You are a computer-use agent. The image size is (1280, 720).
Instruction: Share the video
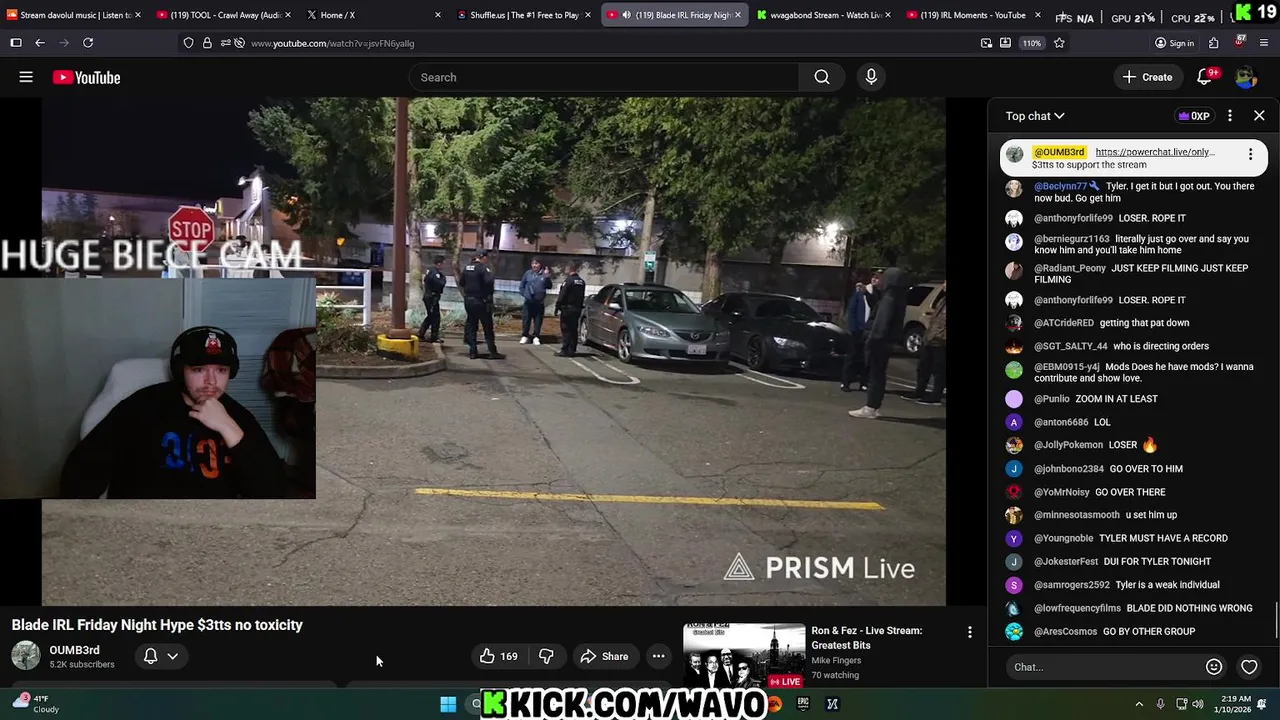[x=604, y=656]
